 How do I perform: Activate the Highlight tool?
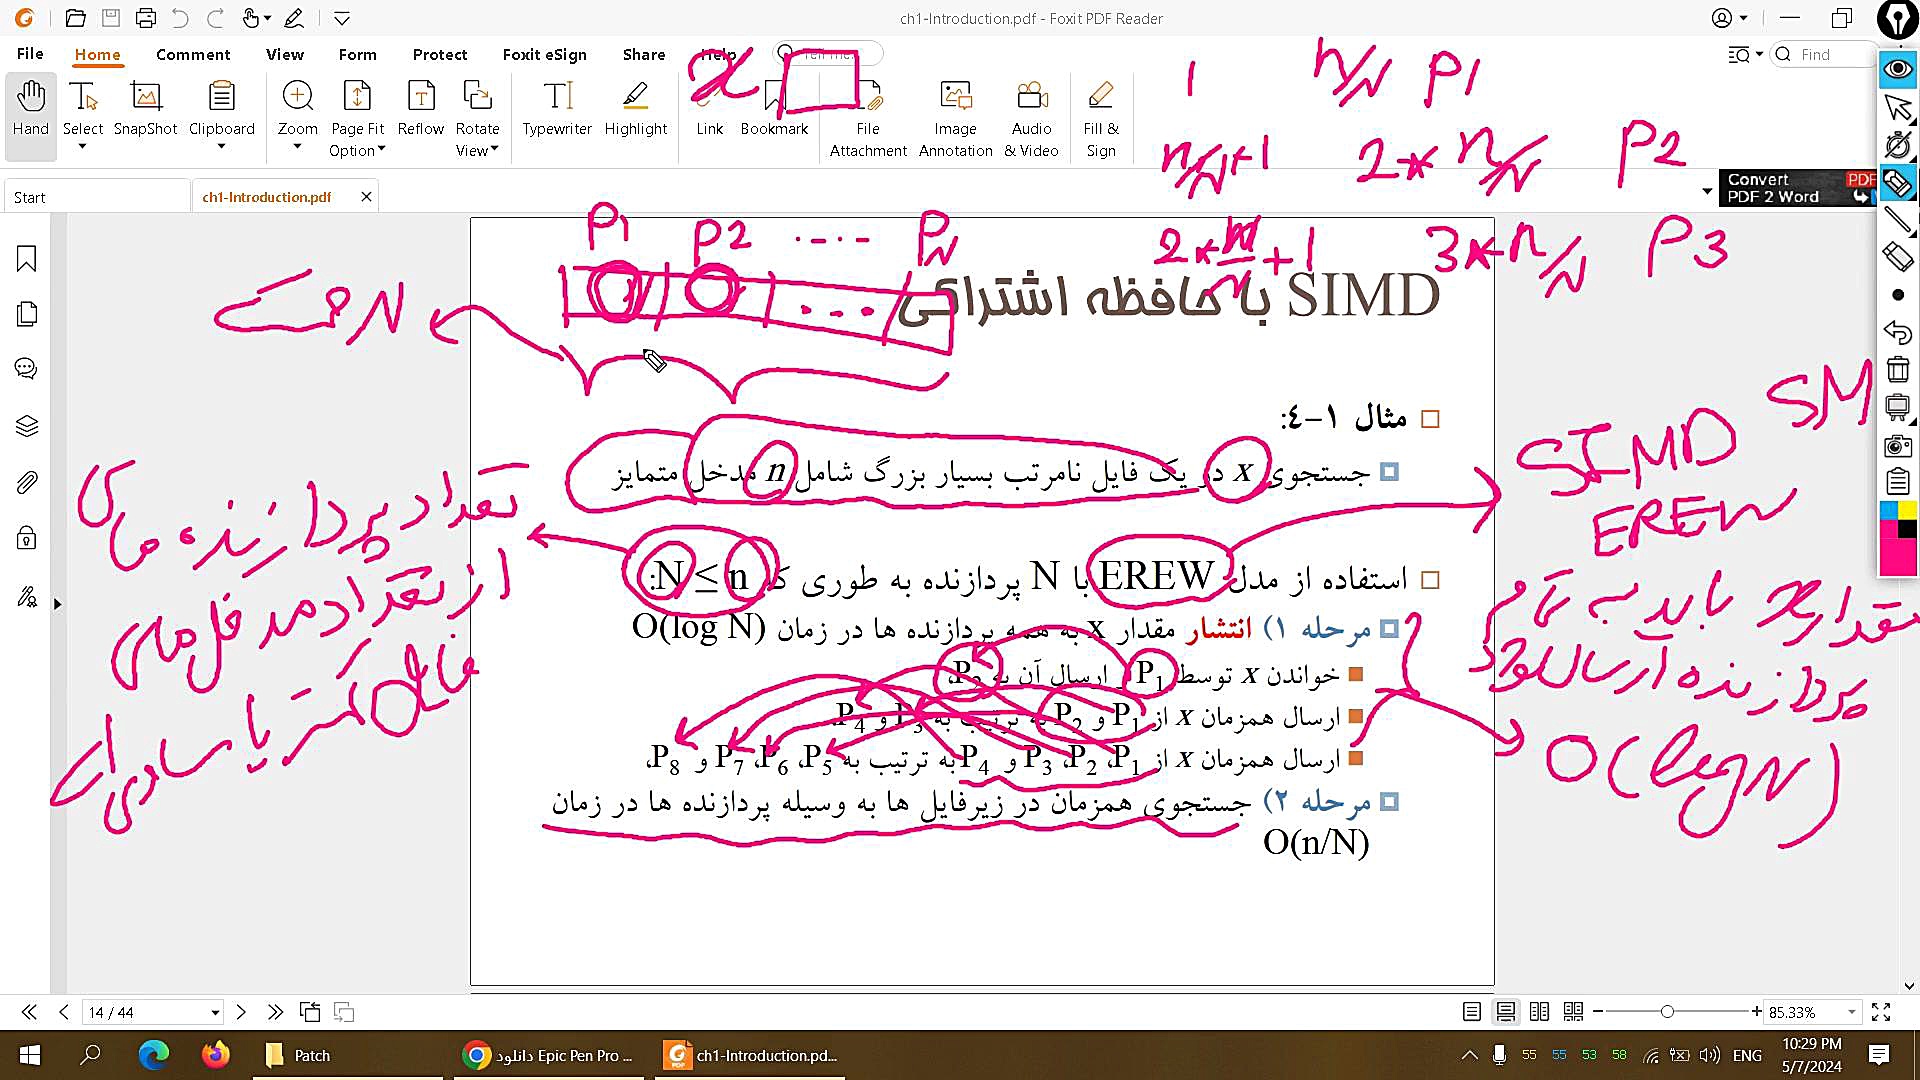(636, 108)
